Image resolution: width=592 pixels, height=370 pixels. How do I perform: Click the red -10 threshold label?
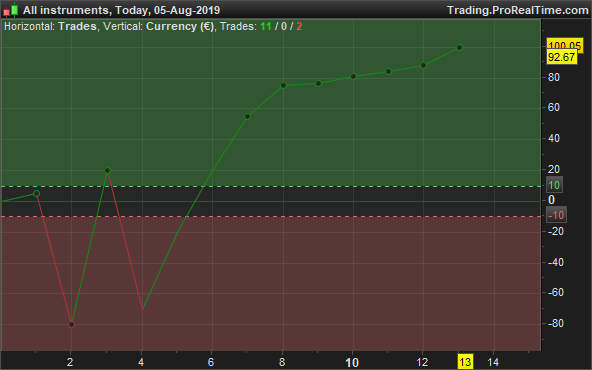pos(556,215)
